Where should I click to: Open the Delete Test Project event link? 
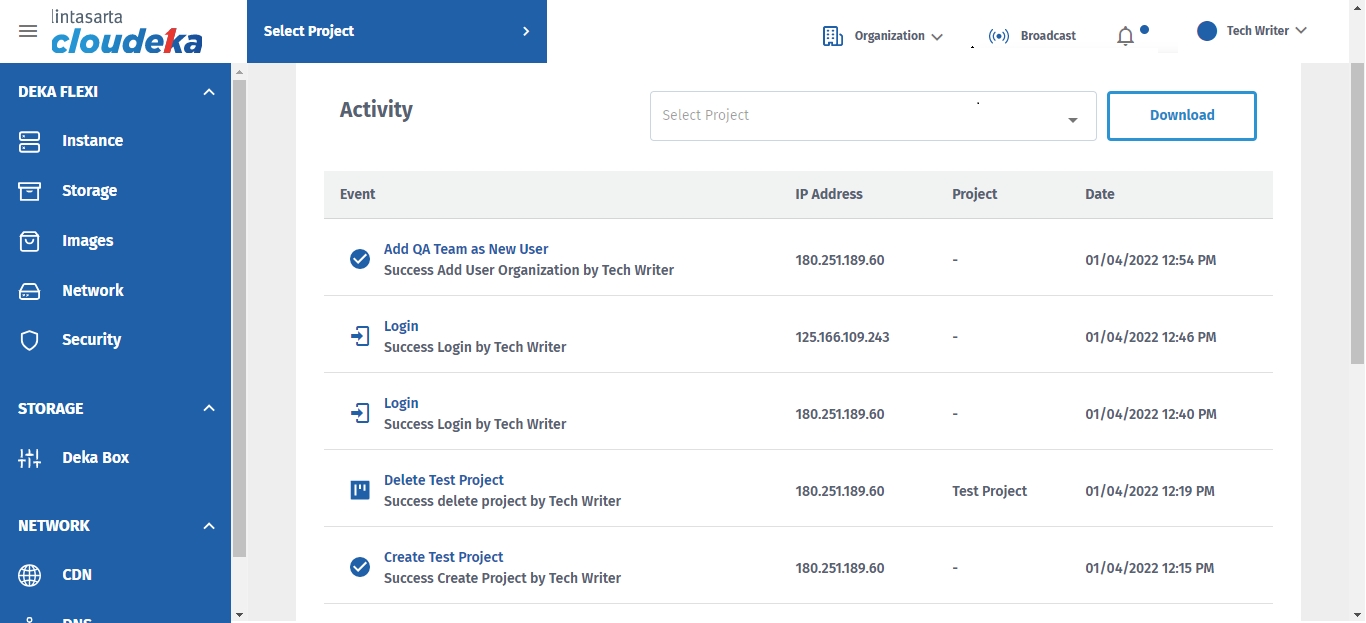click(x=443, y=480)
